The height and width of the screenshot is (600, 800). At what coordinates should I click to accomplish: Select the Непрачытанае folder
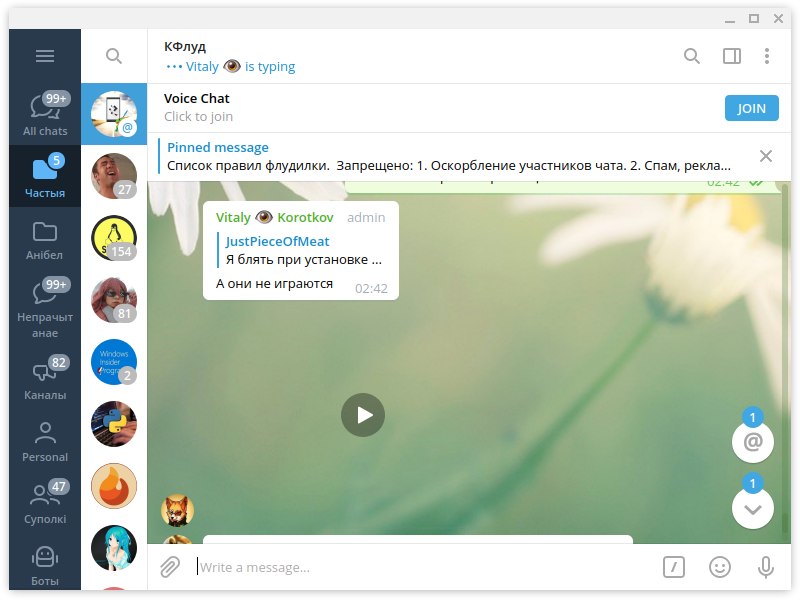pyautogui.click(x=45, y=309)
